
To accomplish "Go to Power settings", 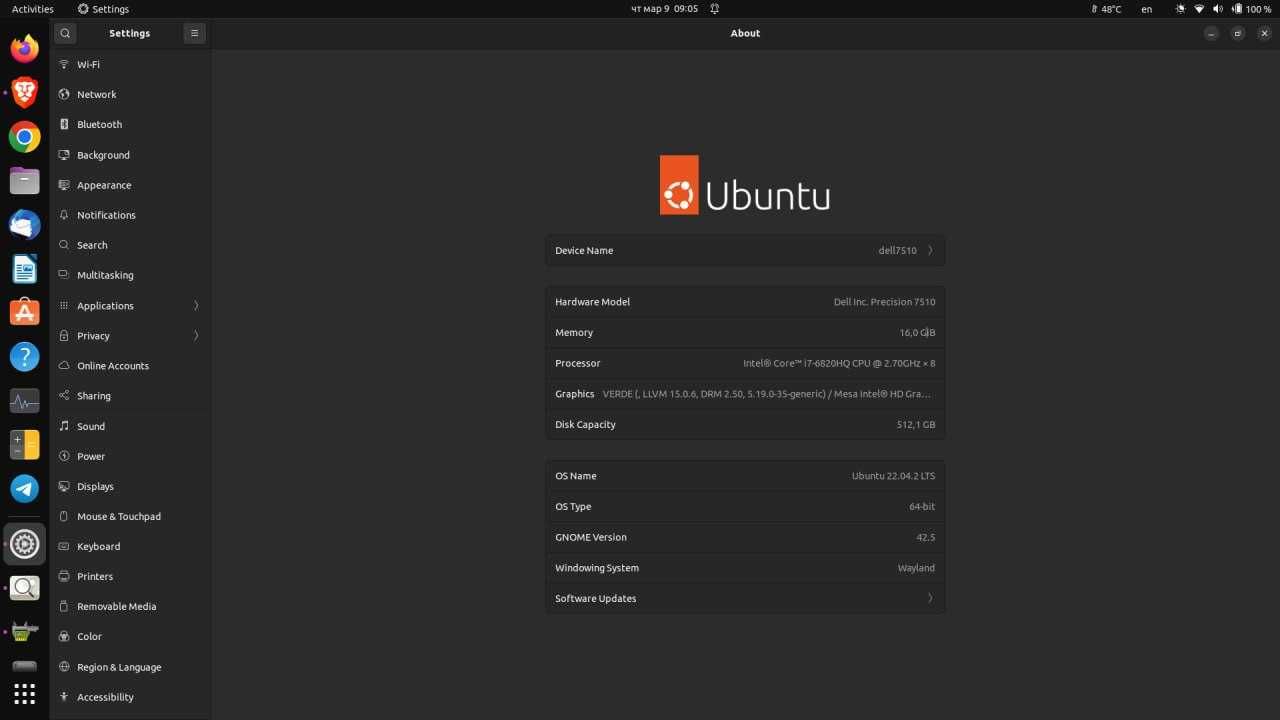I will (x=130, y=456).
